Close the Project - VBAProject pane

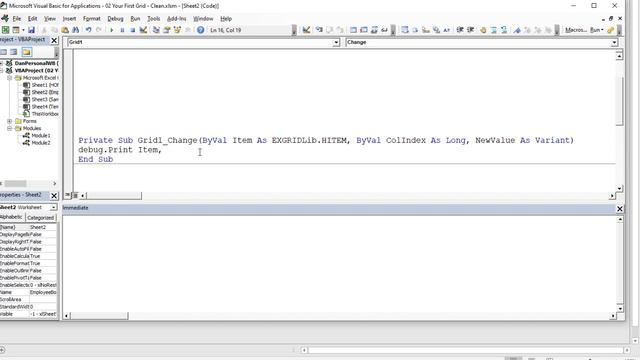(54, 40)
